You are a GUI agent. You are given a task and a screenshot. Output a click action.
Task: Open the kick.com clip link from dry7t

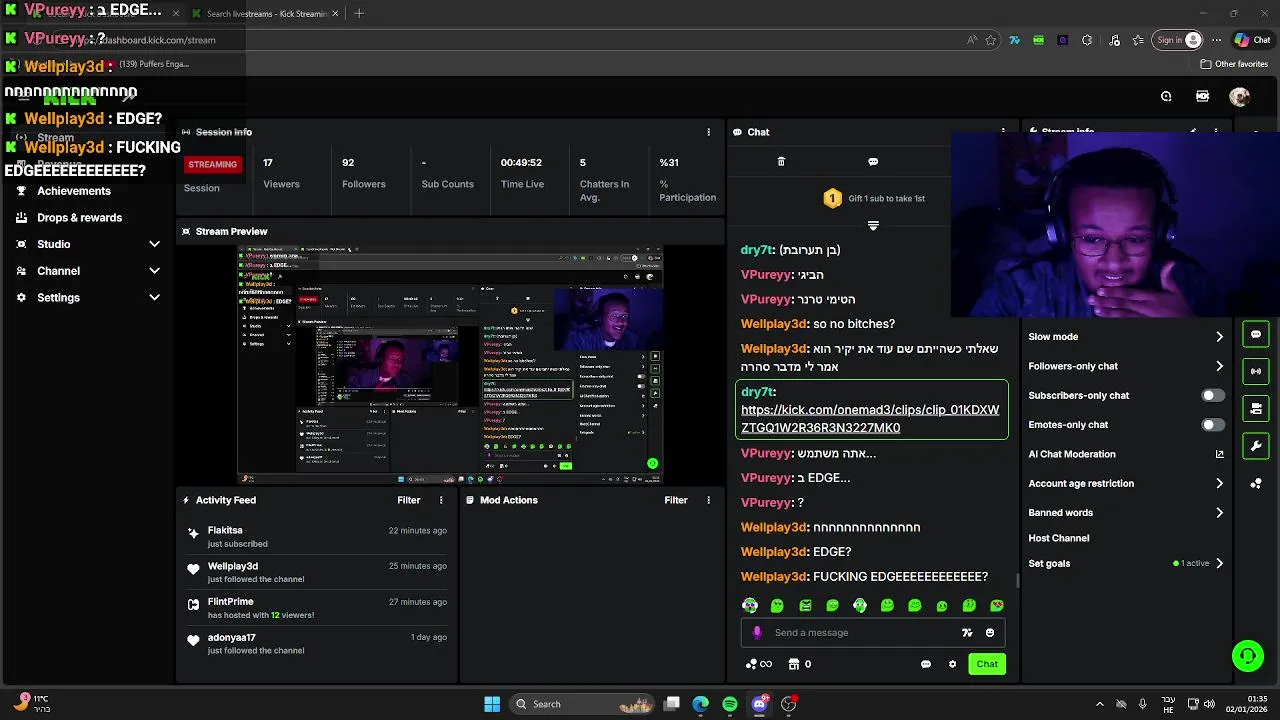click(870, 419)
